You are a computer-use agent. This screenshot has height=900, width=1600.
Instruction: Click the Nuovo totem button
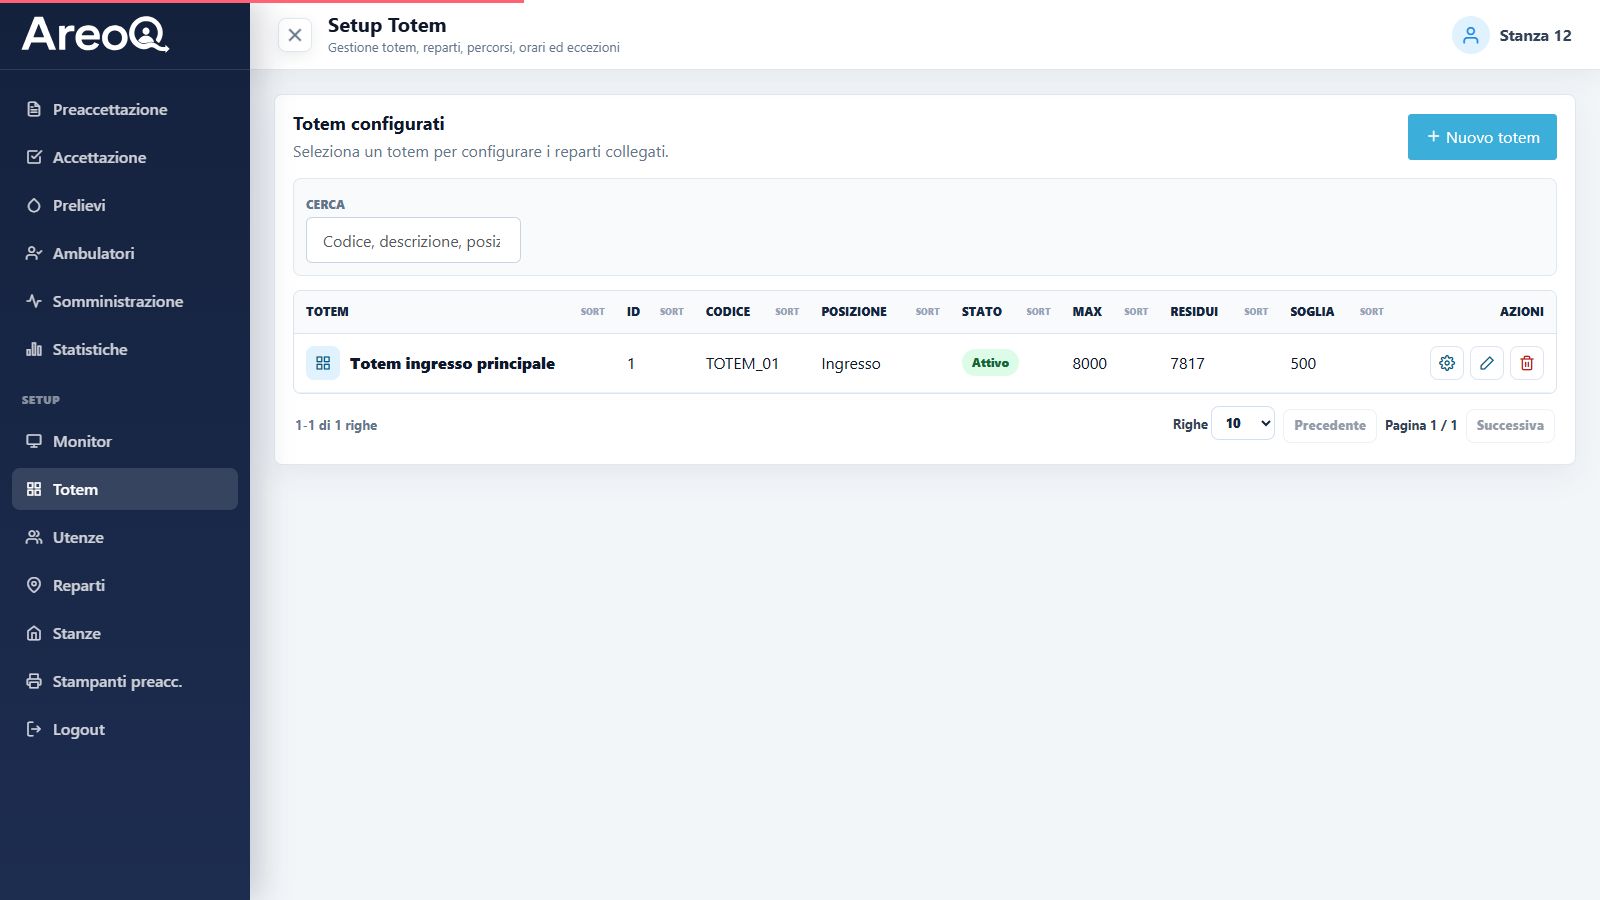[1482, 137]
